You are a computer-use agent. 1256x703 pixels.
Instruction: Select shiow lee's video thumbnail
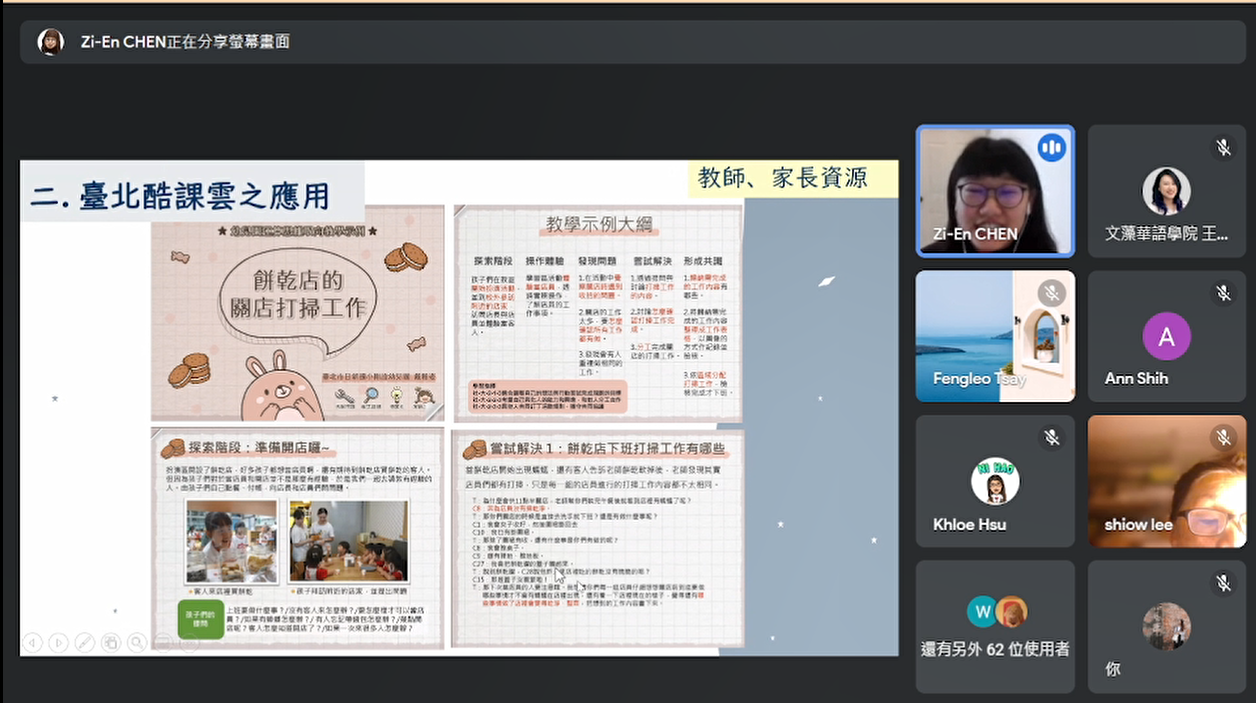point(1167,481)
